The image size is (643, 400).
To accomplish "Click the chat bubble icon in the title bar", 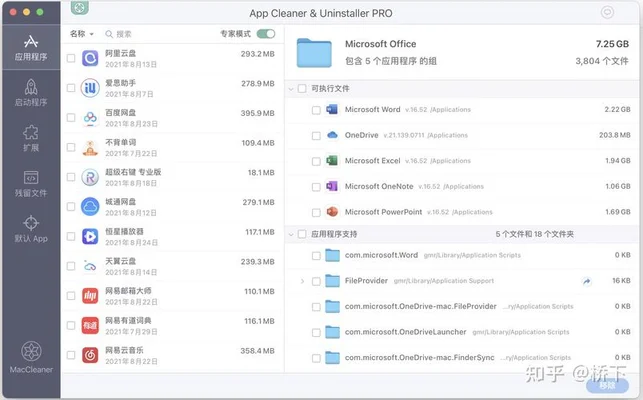I will pos(607,12).
